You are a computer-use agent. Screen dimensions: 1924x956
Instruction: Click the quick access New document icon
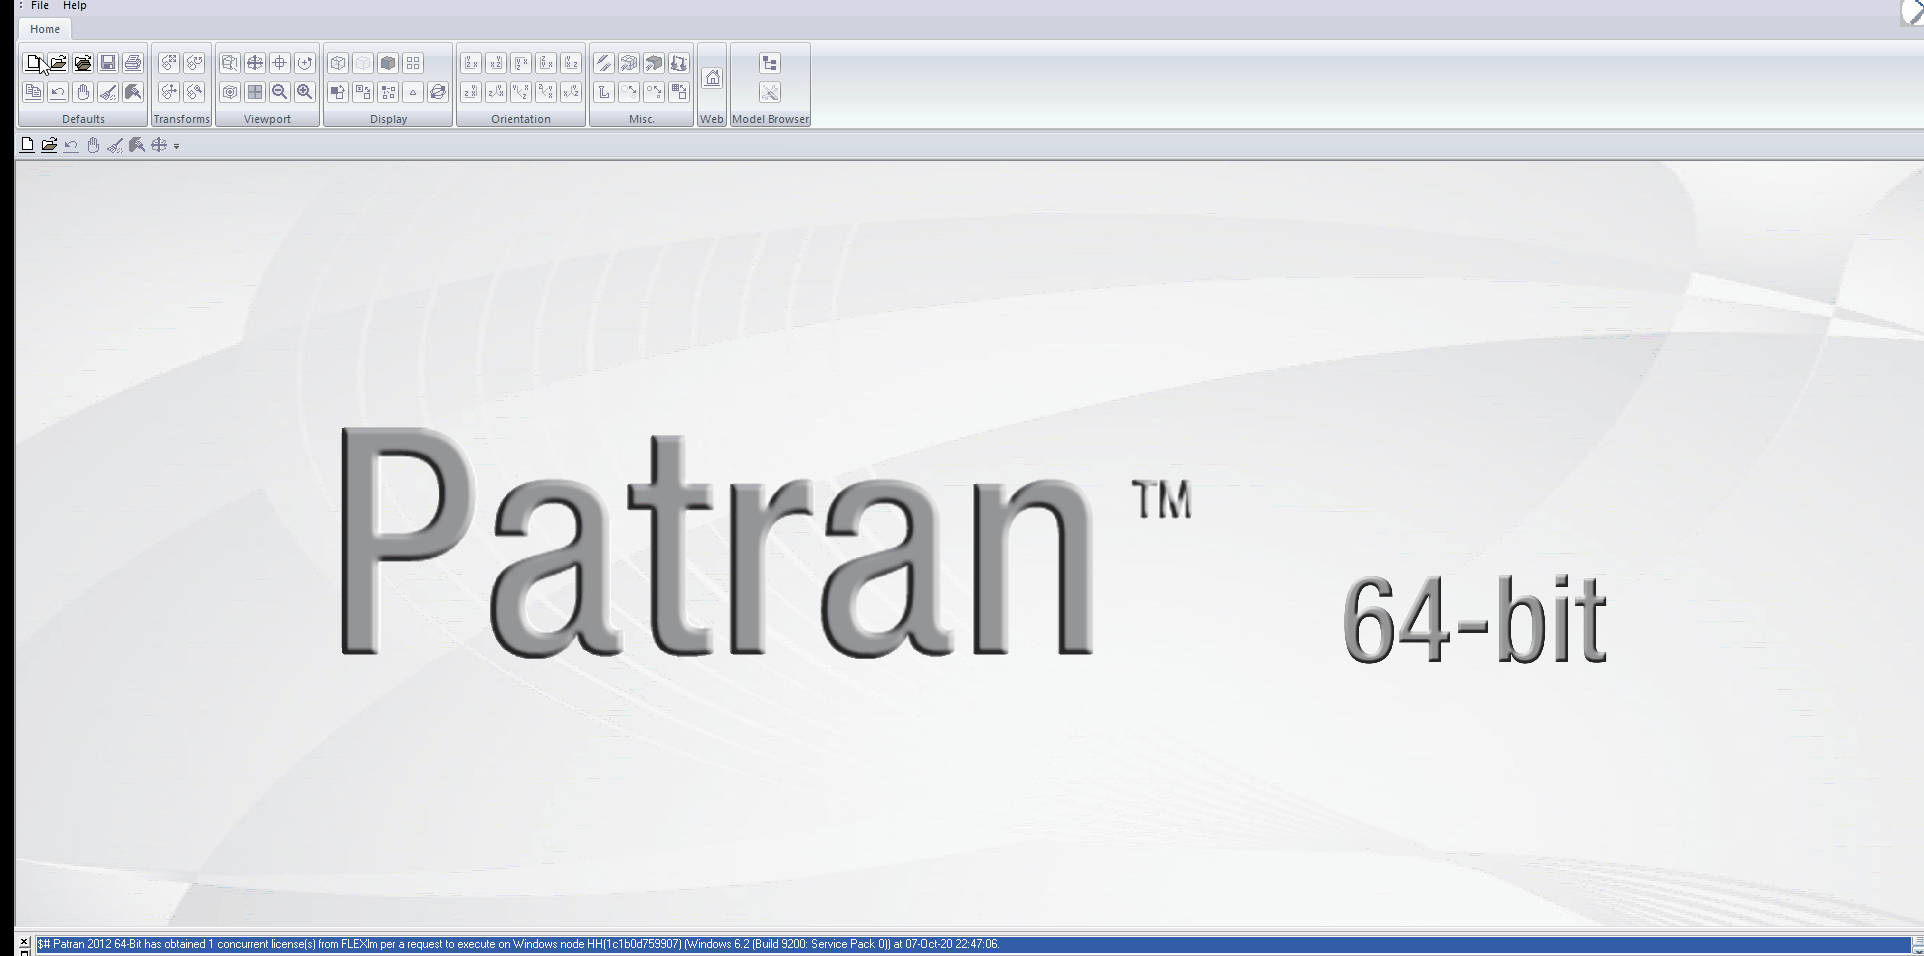[27, 145]
